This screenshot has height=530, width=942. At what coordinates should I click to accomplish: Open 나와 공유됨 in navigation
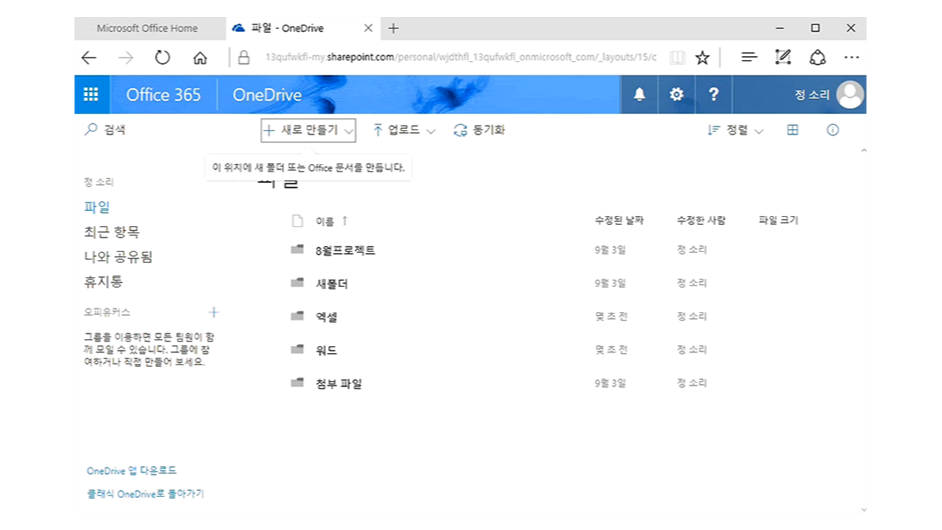118,257
